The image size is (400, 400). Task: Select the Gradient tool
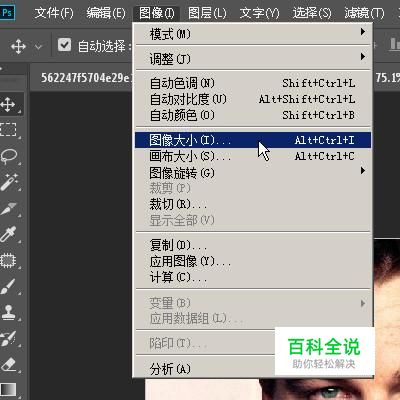point(9,389)
